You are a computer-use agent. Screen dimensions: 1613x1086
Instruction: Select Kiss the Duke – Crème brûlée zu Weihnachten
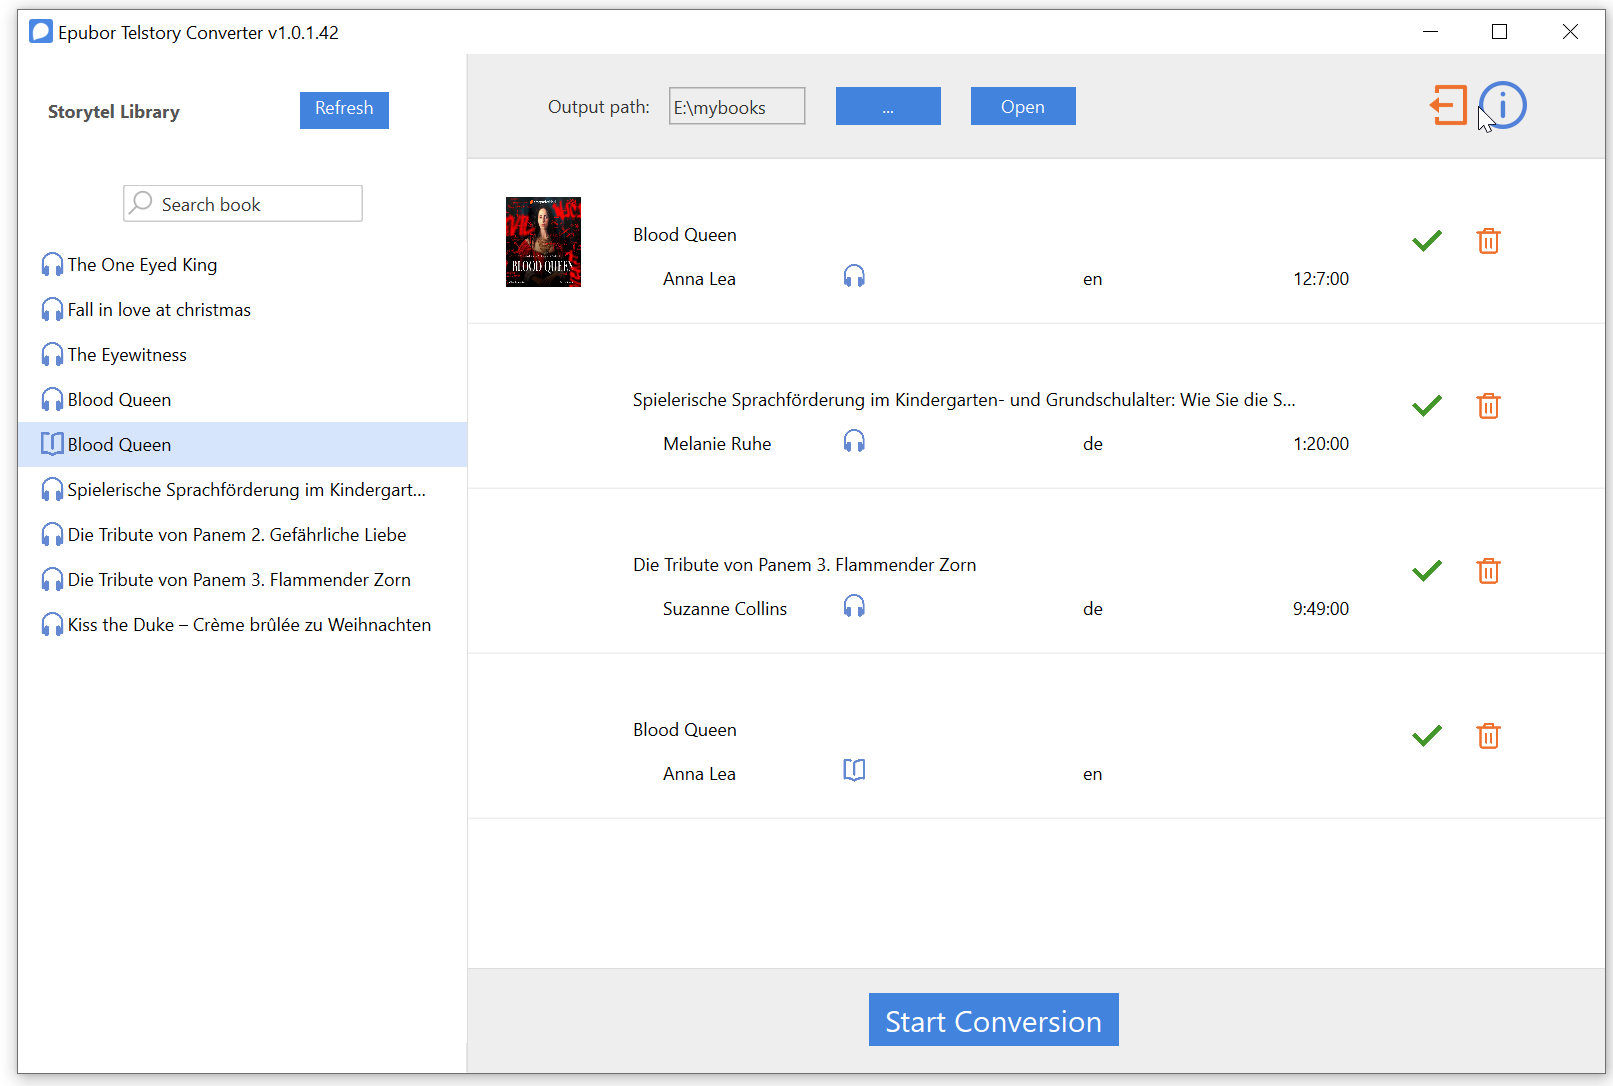click(x=242, y=624)
